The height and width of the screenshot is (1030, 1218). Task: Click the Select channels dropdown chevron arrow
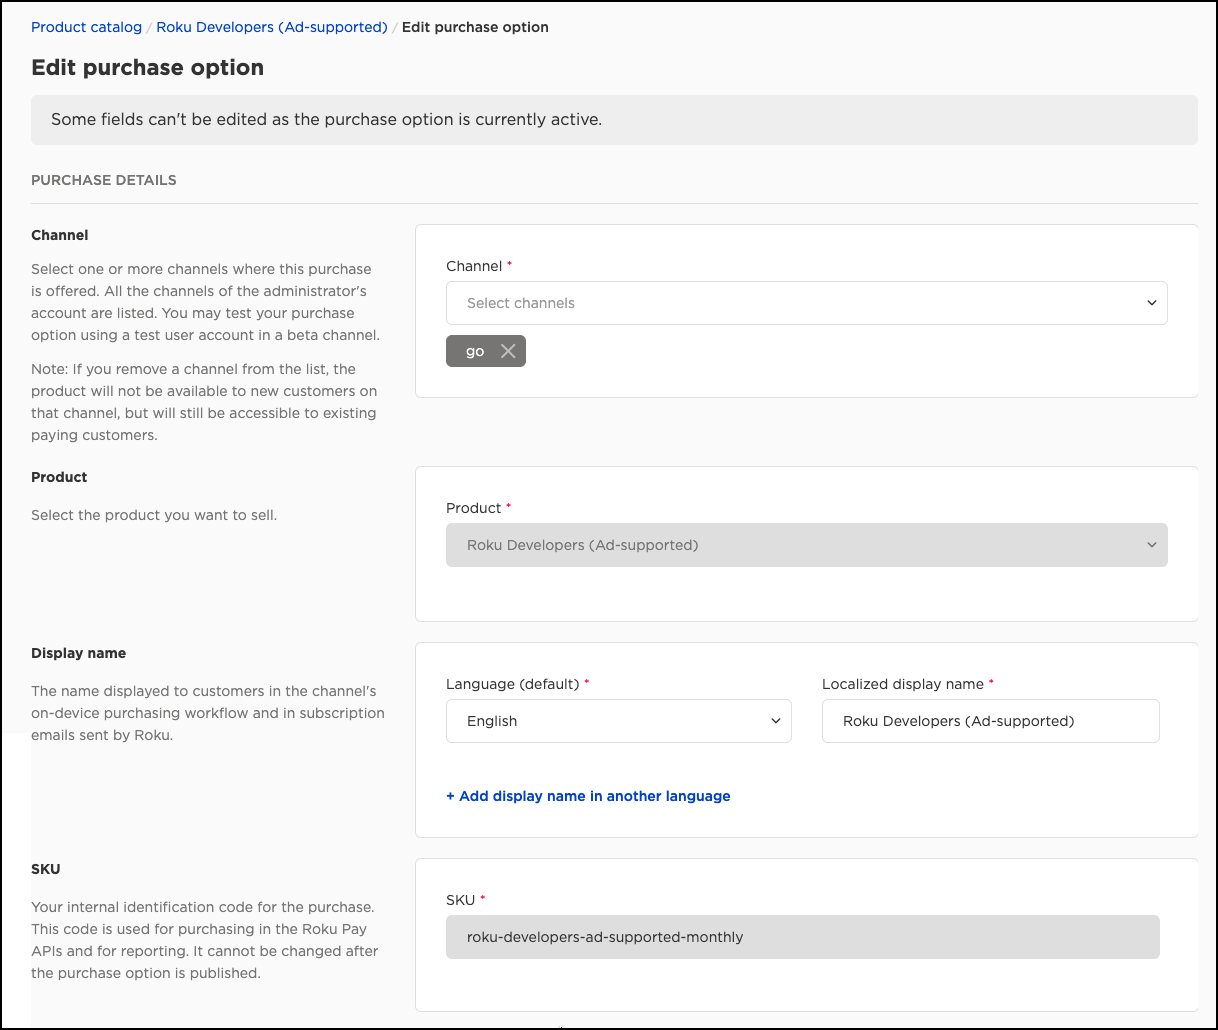coord(1151,303)
